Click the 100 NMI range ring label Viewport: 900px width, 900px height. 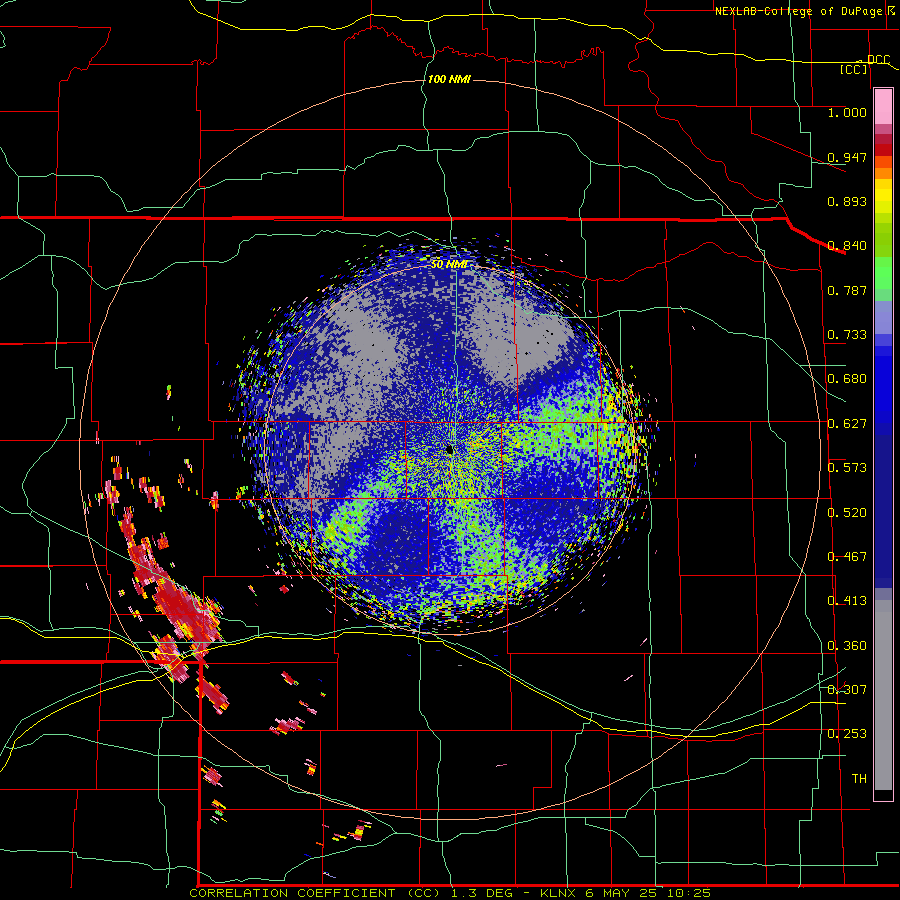[449, 79]
